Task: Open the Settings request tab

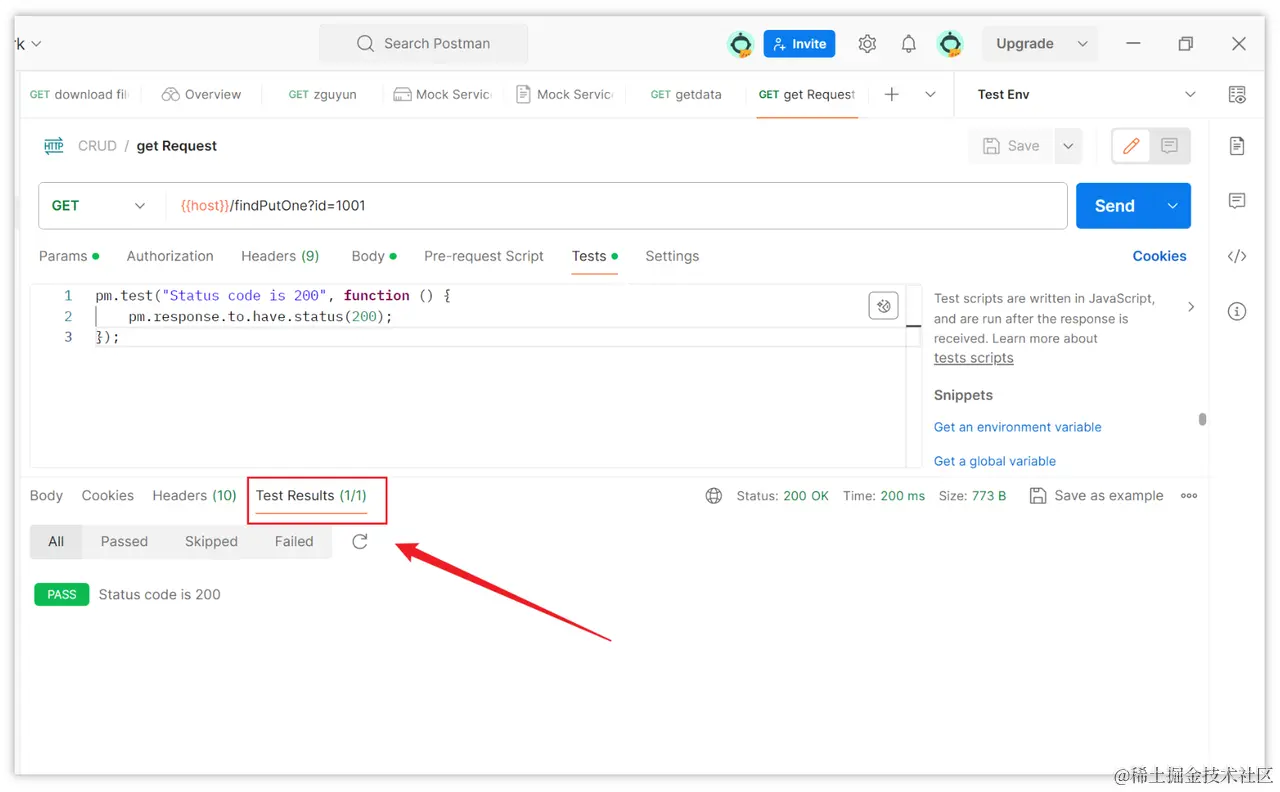Action: [x=672, y=256]
